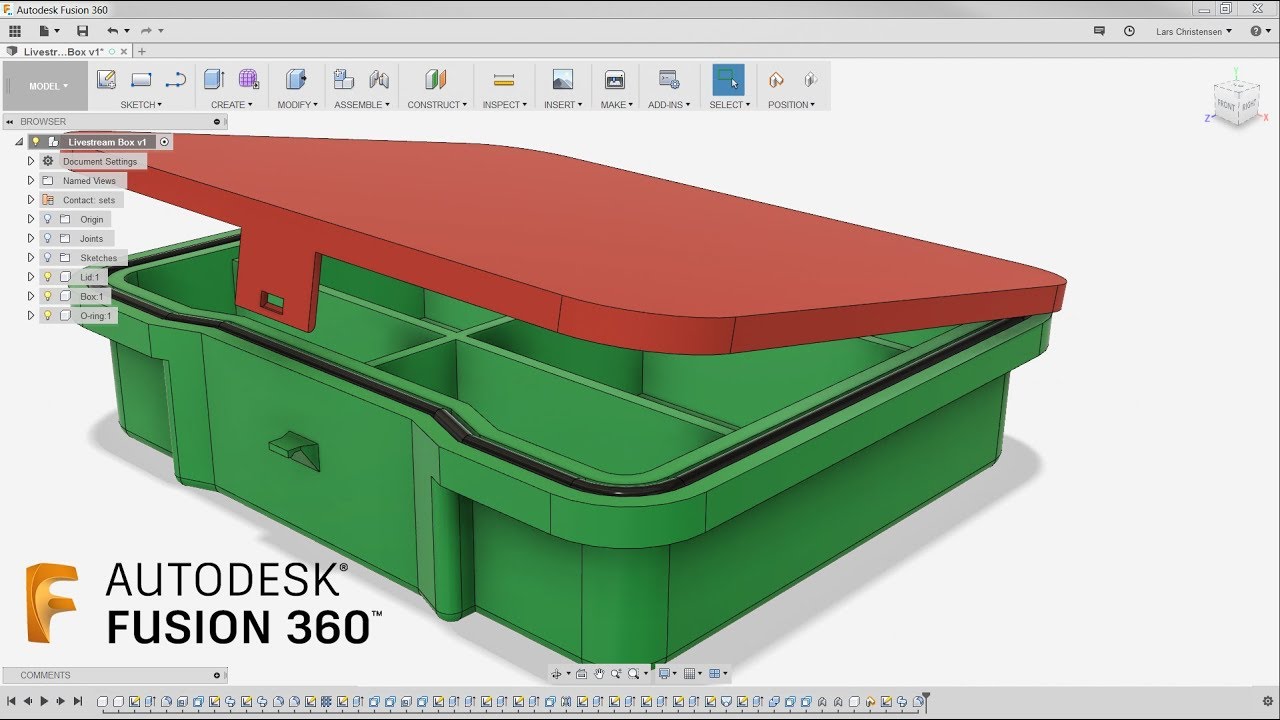Expand Contact sets node
The height and width of the screenshot is (720, 1280).
31,200
